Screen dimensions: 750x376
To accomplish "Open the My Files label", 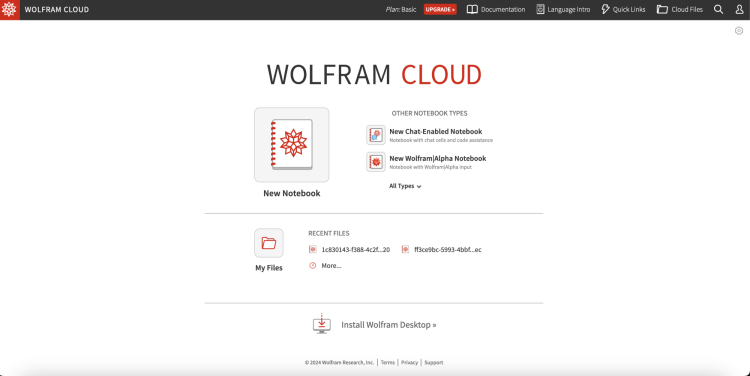I will (269, 268).
